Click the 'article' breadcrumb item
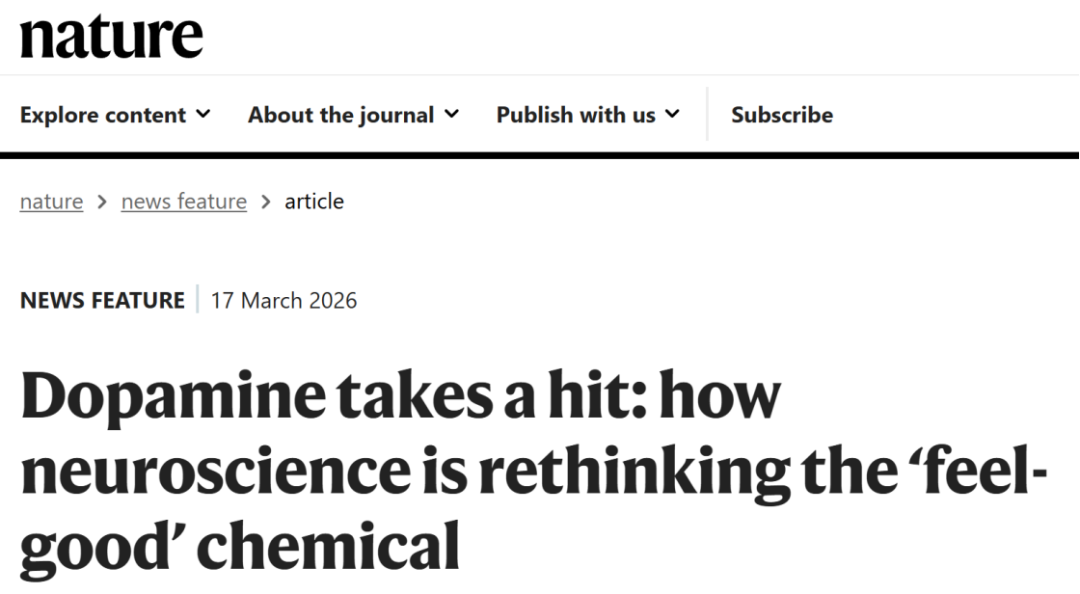This screenshot has width=1080, height=594. click(314, 201)
